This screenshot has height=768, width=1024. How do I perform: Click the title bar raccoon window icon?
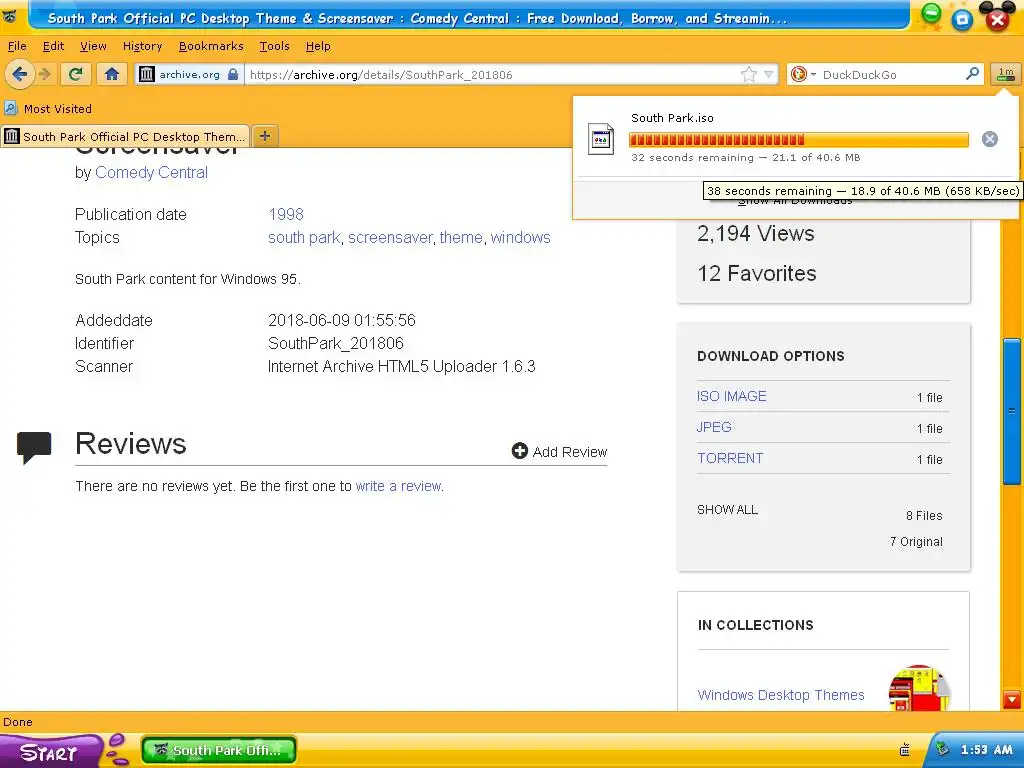(9, 16)
